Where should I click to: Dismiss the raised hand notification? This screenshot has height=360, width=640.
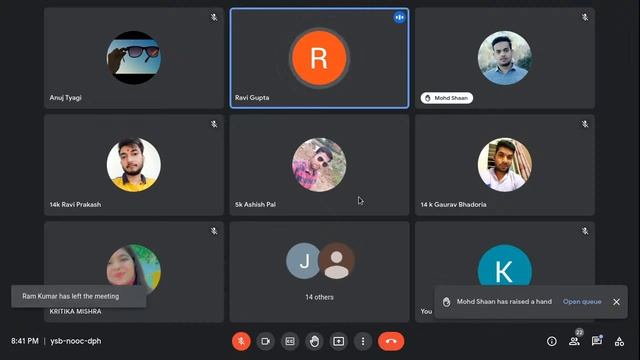[616, 302]
